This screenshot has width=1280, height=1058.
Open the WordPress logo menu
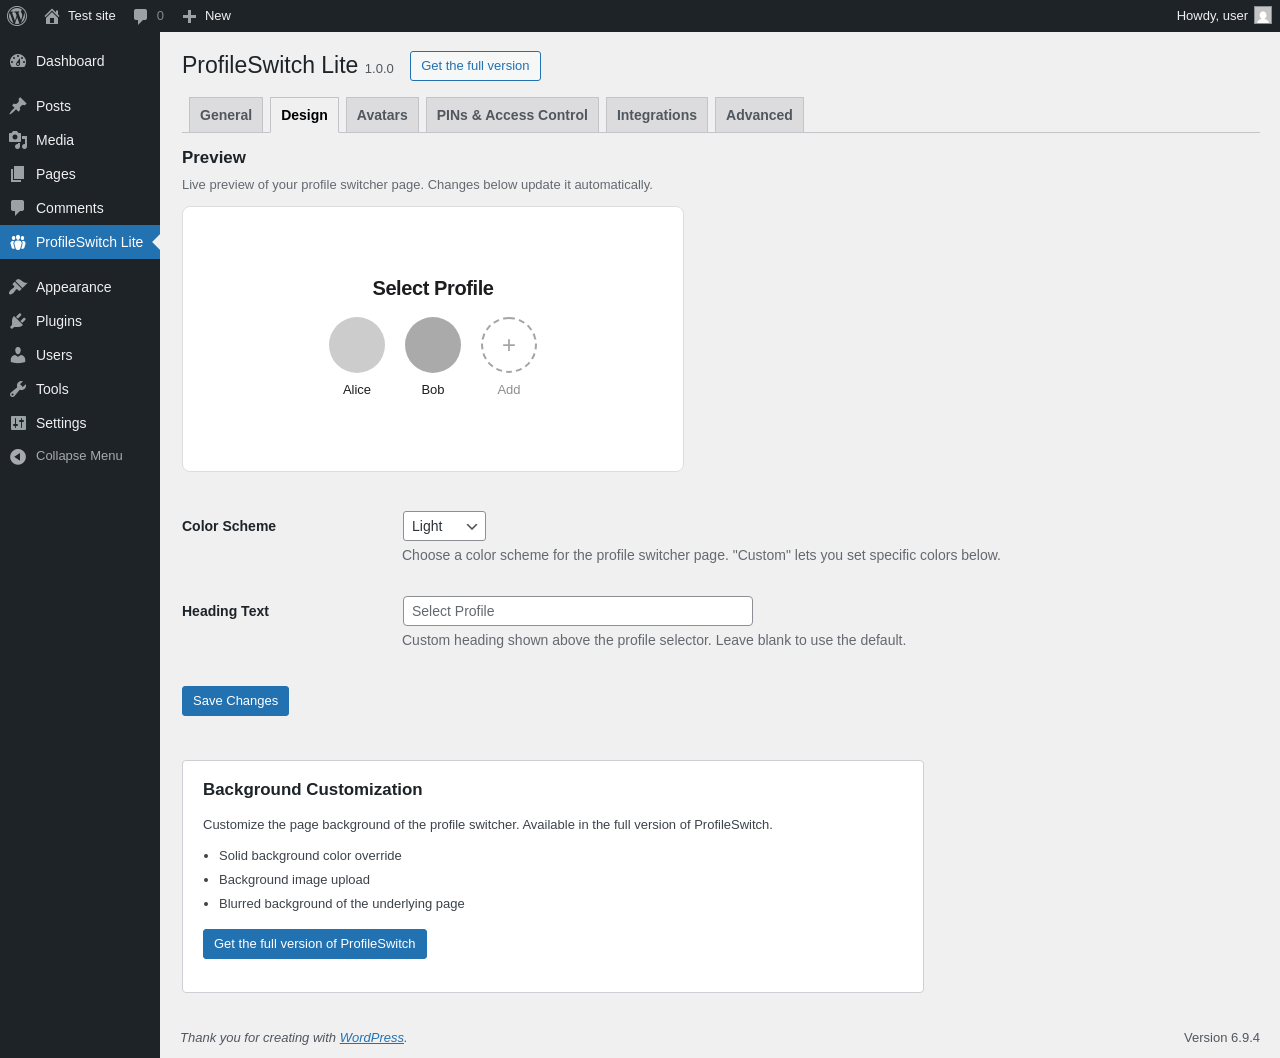pos(17,16)
